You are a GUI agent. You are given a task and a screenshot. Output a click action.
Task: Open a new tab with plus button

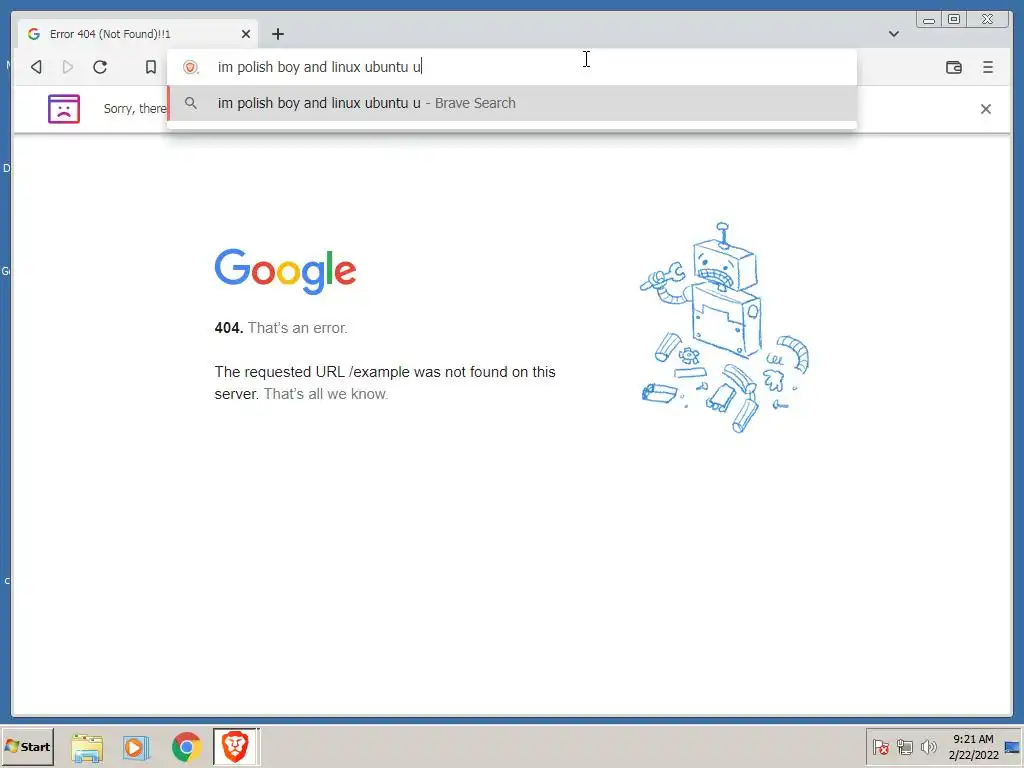coord(278,34)
